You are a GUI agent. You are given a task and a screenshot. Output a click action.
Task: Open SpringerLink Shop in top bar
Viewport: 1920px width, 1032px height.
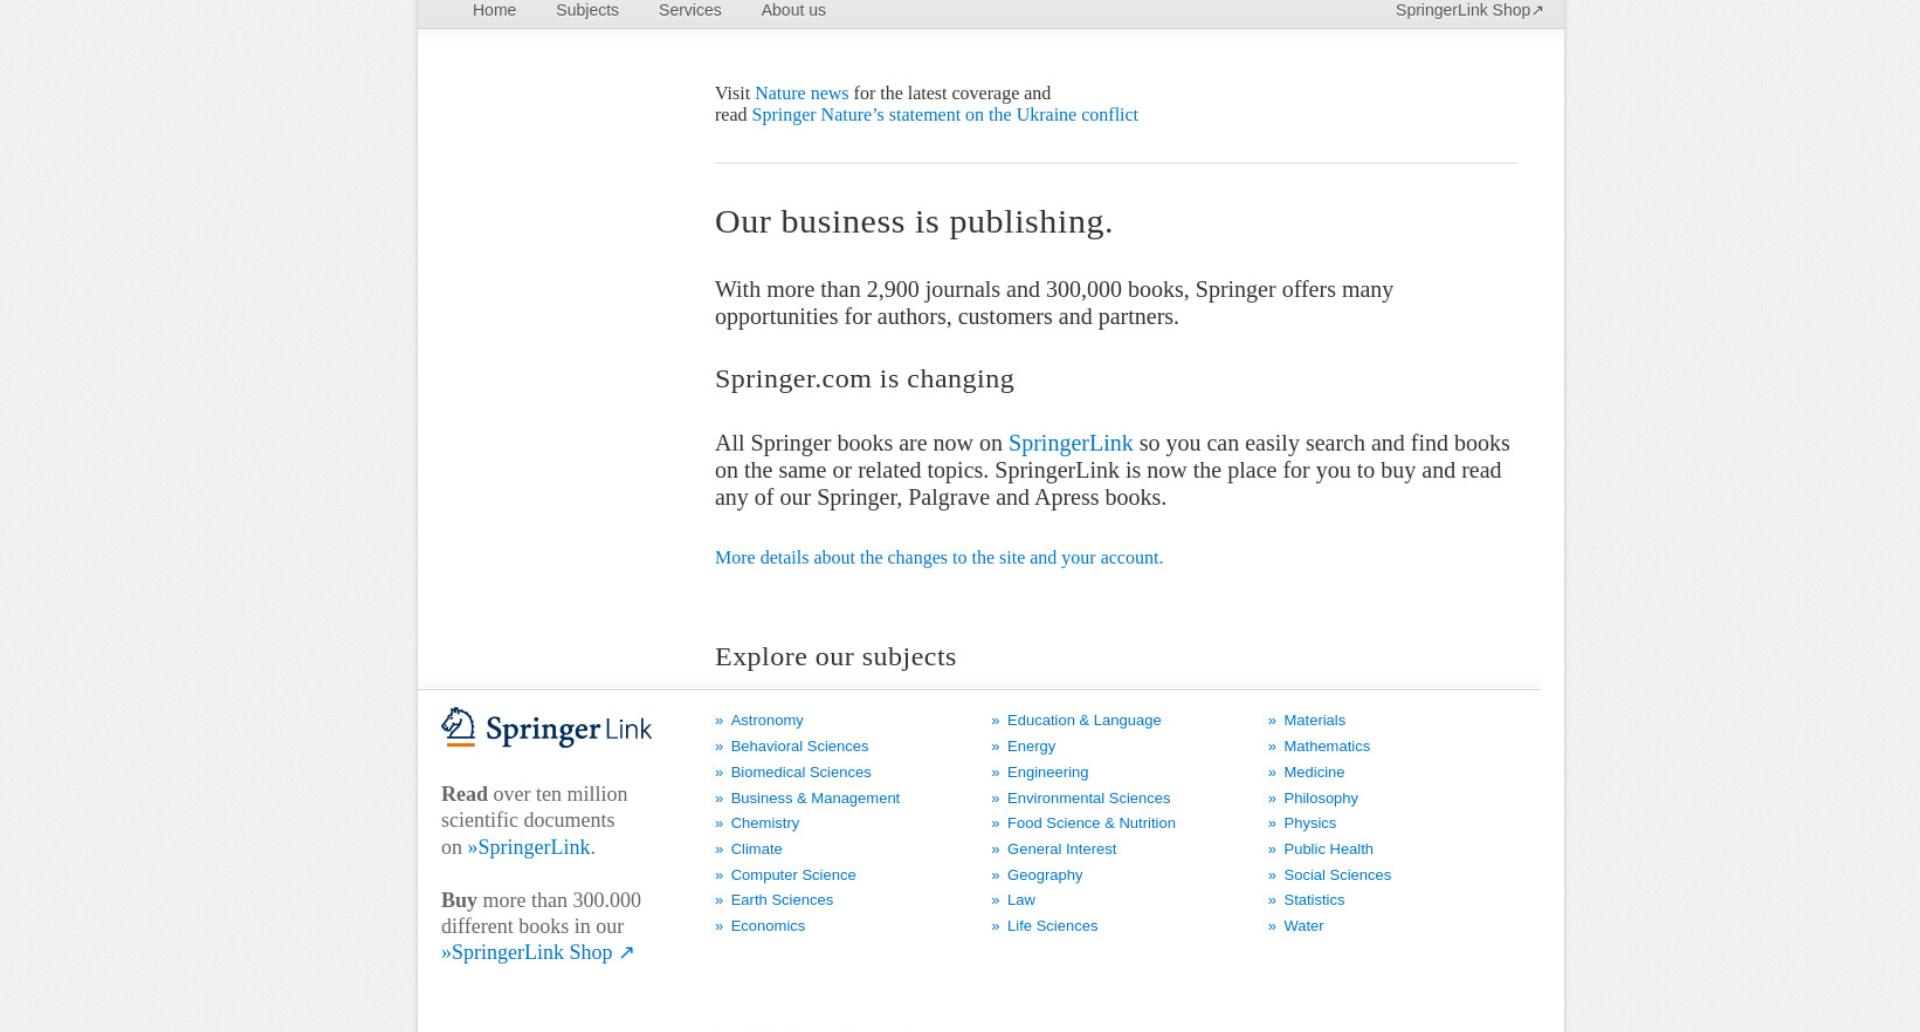[1469, 10]
